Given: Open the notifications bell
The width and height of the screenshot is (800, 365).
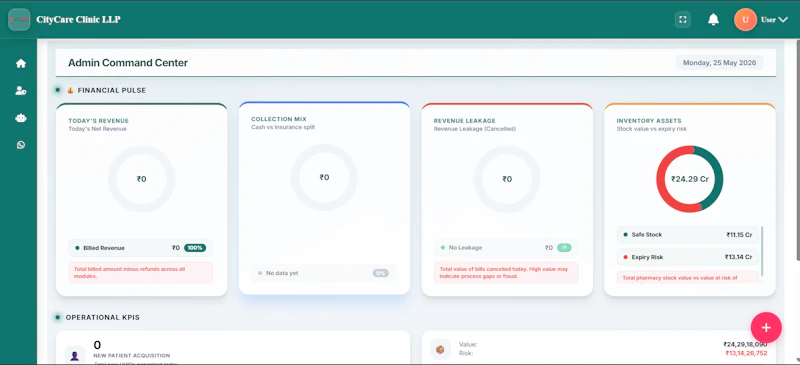Looking at the screenshot, I should (x=713, y=20).
